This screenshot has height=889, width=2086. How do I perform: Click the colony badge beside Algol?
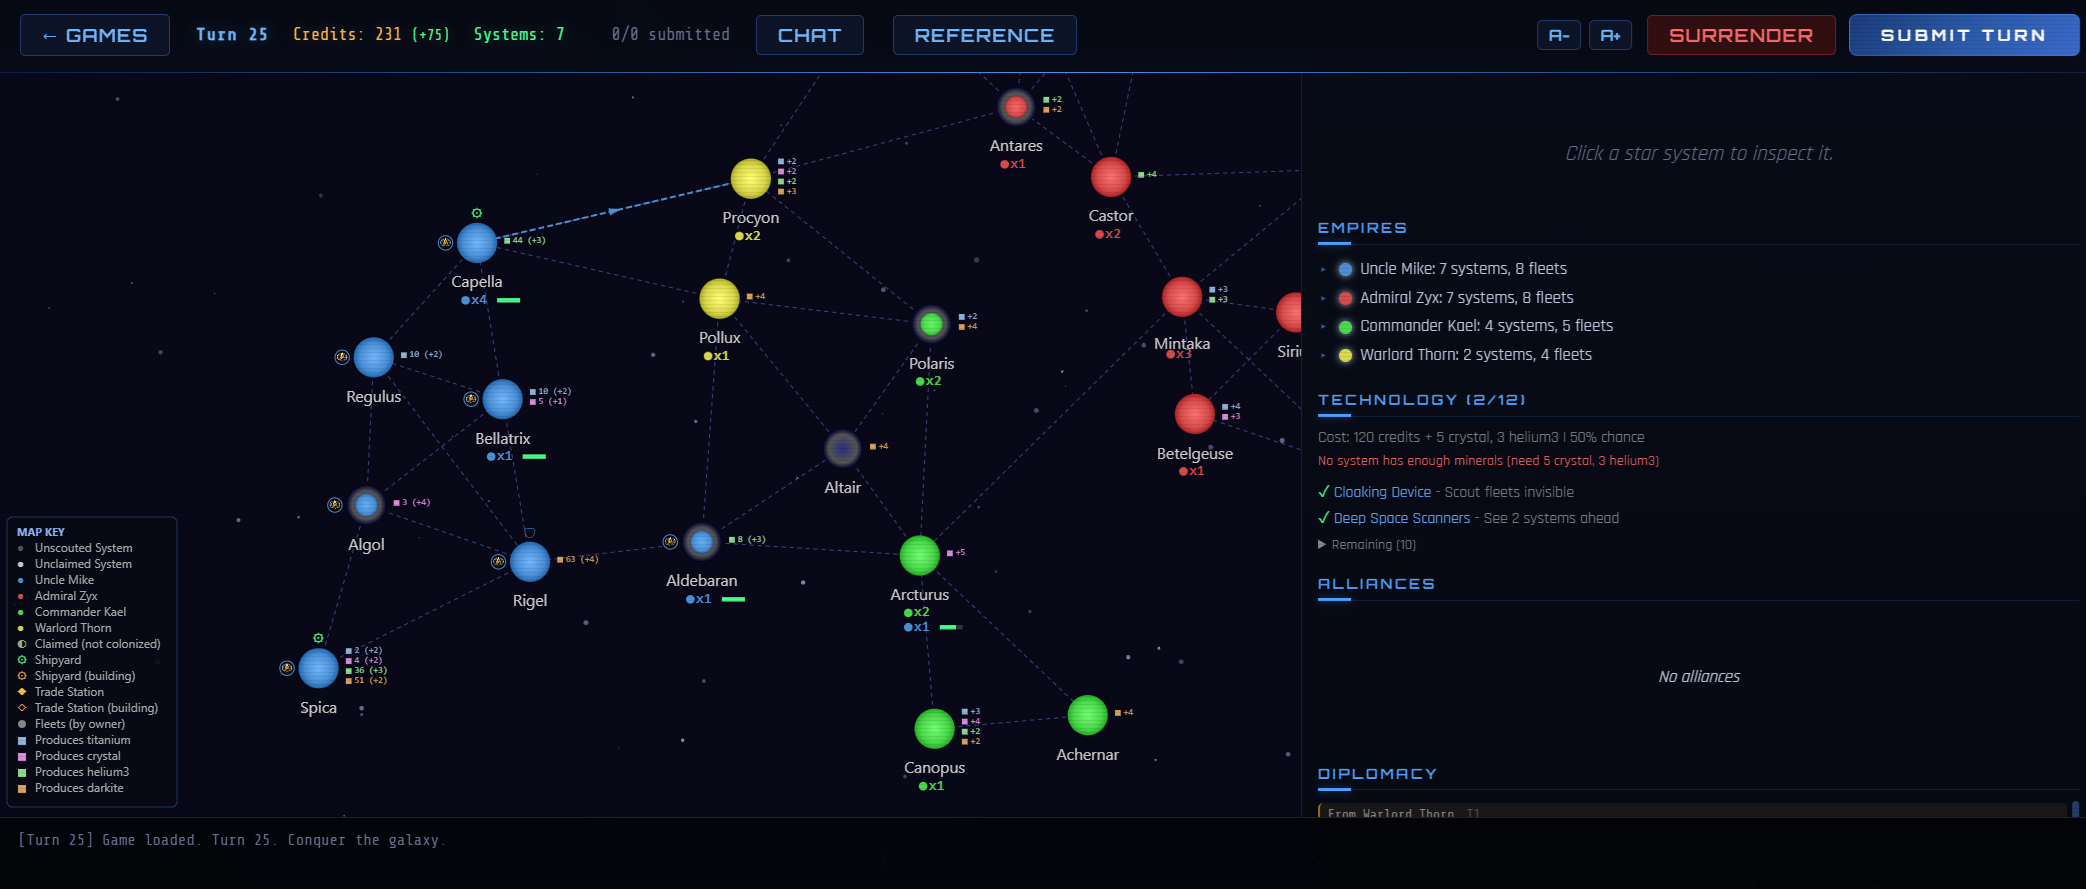click(335, 505)
